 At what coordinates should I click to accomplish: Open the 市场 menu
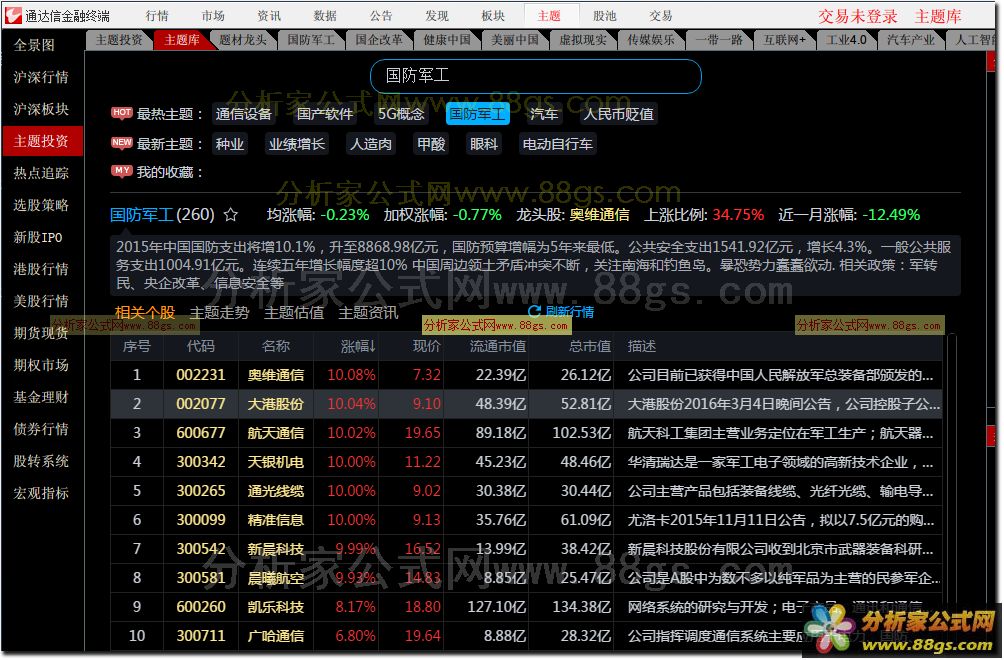pyautogui.click(x=213, y=15)
